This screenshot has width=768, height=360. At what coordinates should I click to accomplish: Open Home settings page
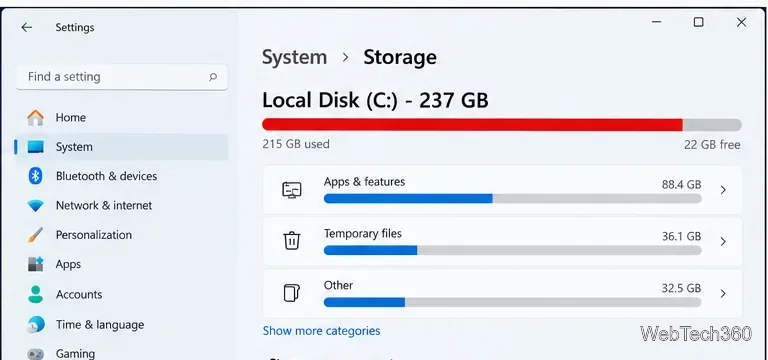click(122, 118)
